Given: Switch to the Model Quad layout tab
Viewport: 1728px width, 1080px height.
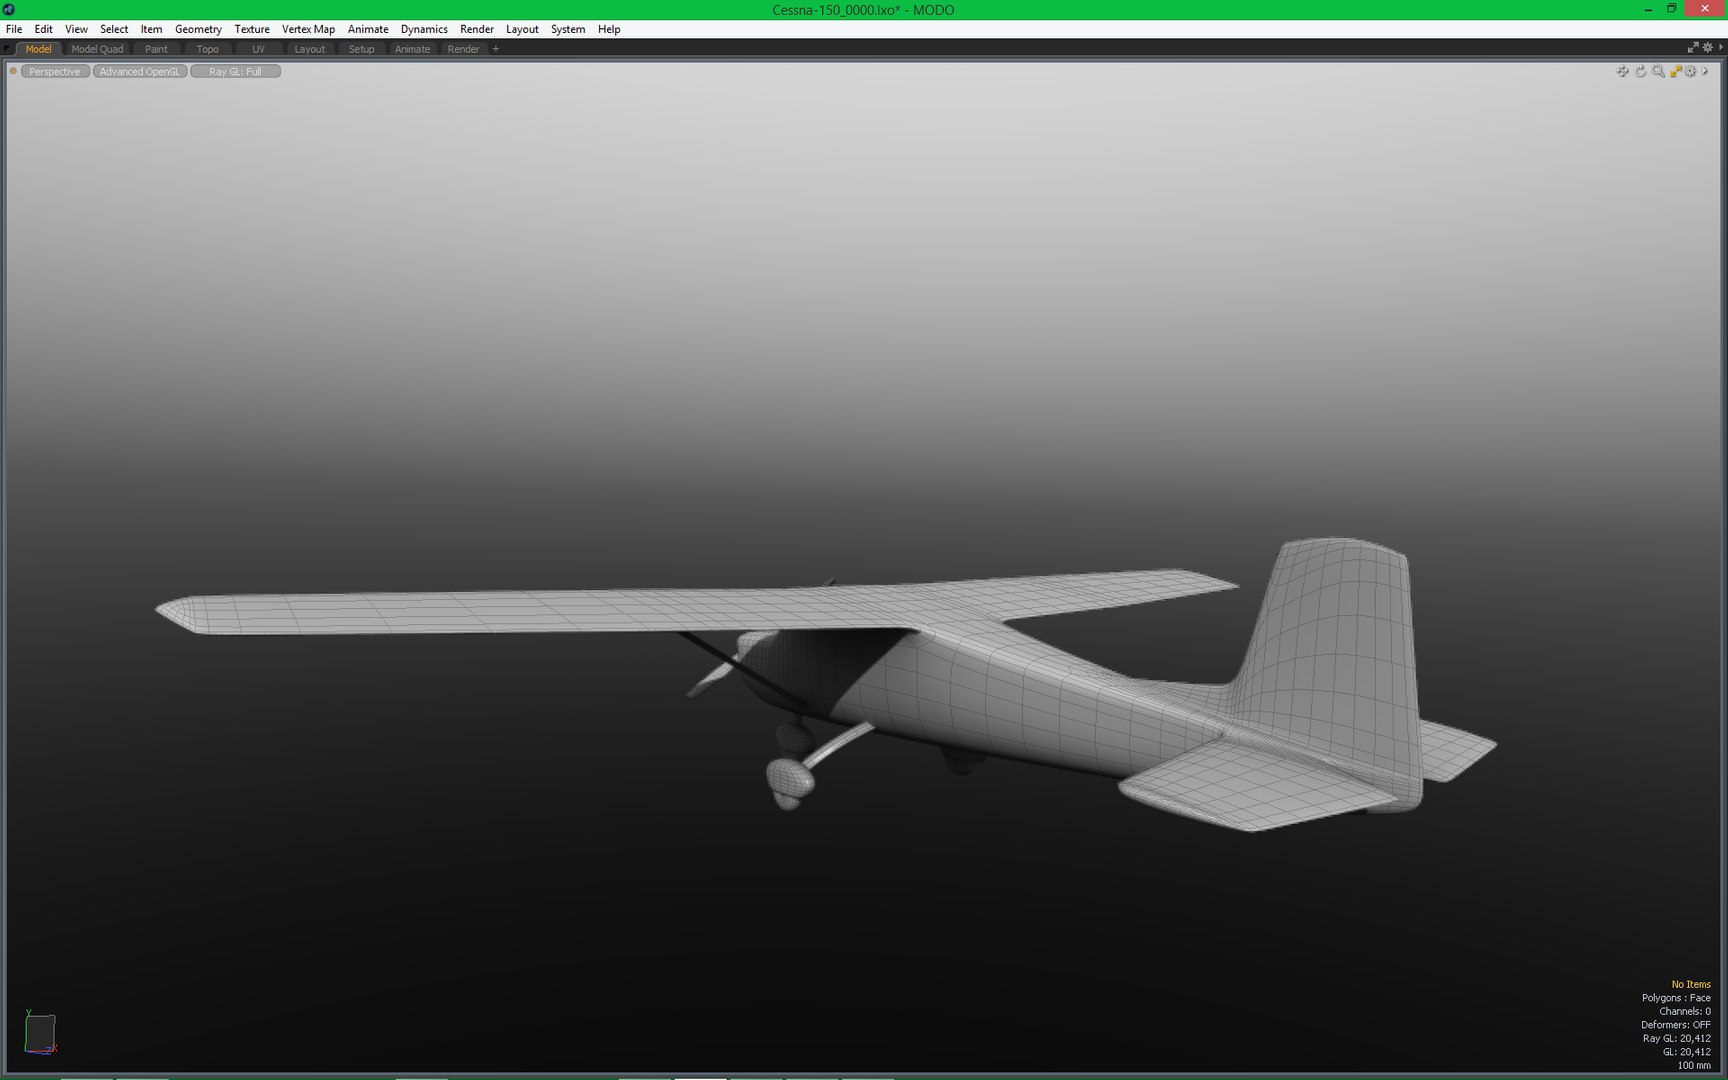Looking at the screenshot, I should [97, 49].
